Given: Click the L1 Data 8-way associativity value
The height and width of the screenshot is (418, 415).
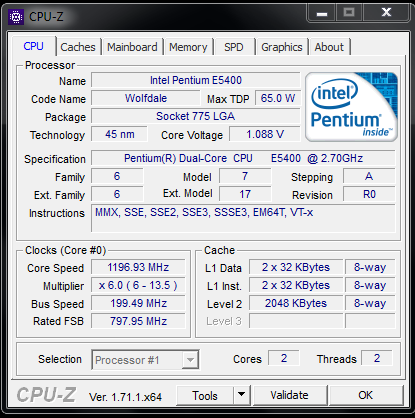Looking at the screenshot, I should [x=370, y=267].
